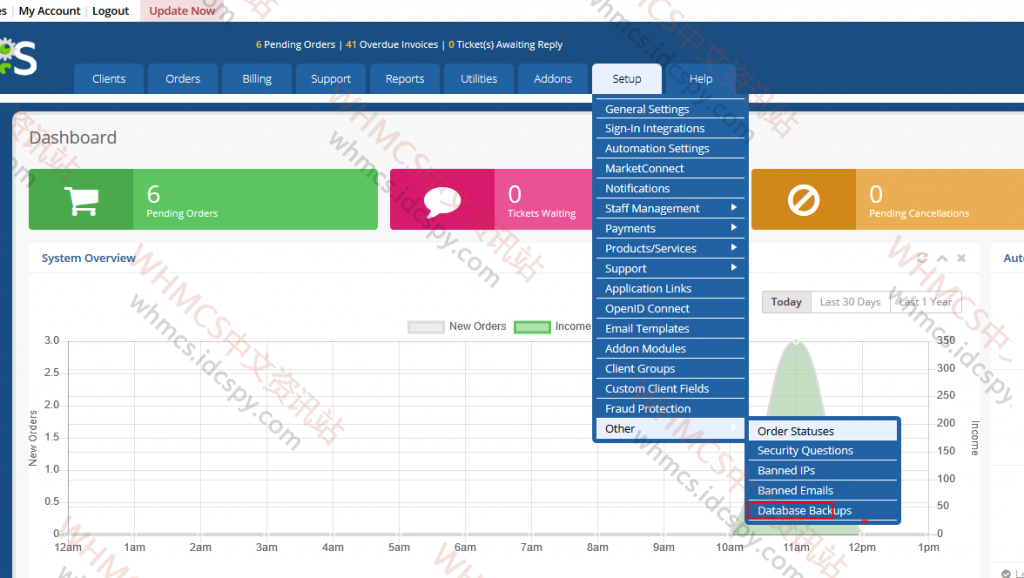Choose Application Links menu item
Image resolution: width=1024 pixels, height=578 pixels.
coord(670,289)
